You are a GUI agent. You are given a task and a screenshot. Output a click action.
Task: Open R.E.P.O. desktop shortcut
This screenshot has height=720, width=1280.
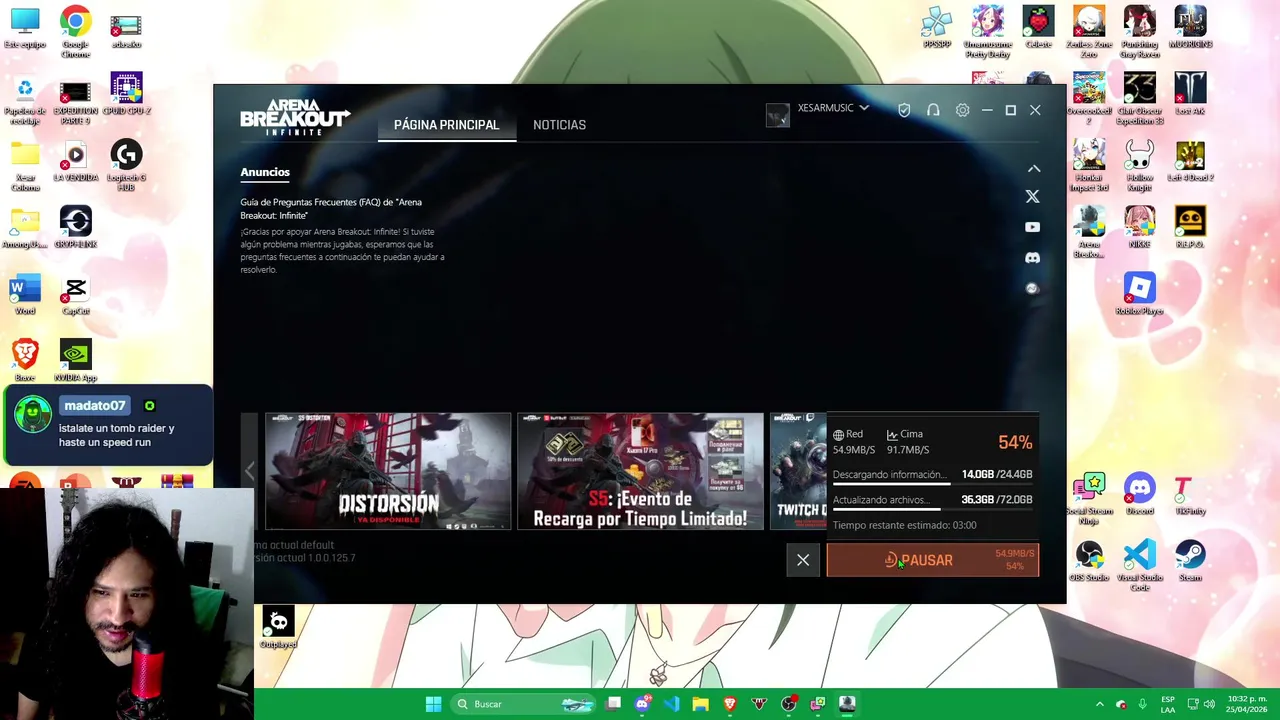point(1190,227)
